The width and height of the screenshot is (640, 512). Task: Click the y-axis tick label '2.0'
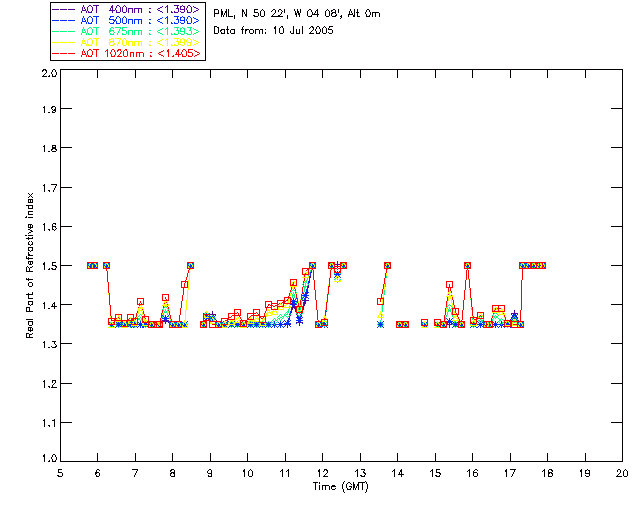click(49, 74)
